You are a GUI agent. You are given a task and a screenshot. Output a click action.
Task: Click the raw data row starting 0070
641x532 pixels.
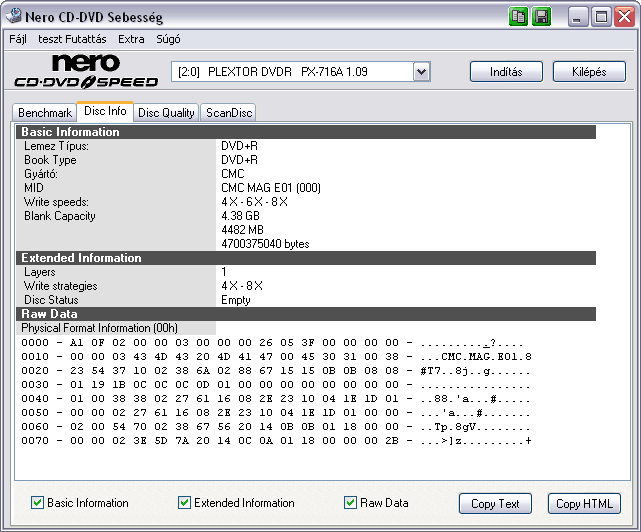click(276, 441)
